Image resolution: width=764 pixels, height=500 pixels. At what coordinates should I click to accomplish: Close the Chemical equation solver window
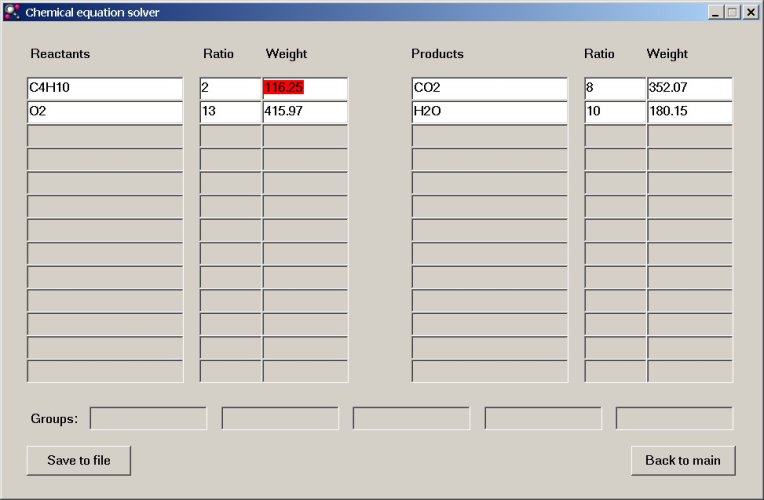751,12
